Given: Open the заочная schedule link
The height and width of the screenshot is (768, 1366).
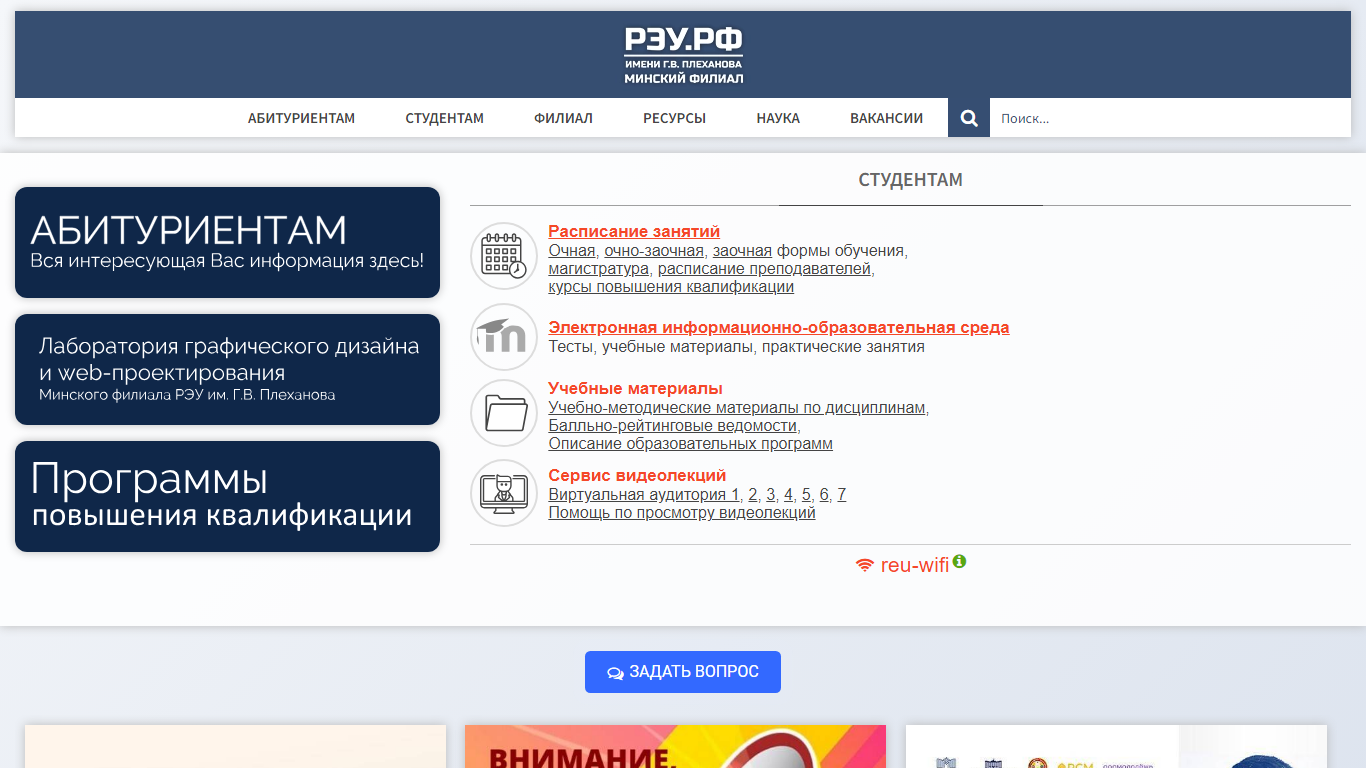Looking at the screenshot, I should (x=742, y=251).
